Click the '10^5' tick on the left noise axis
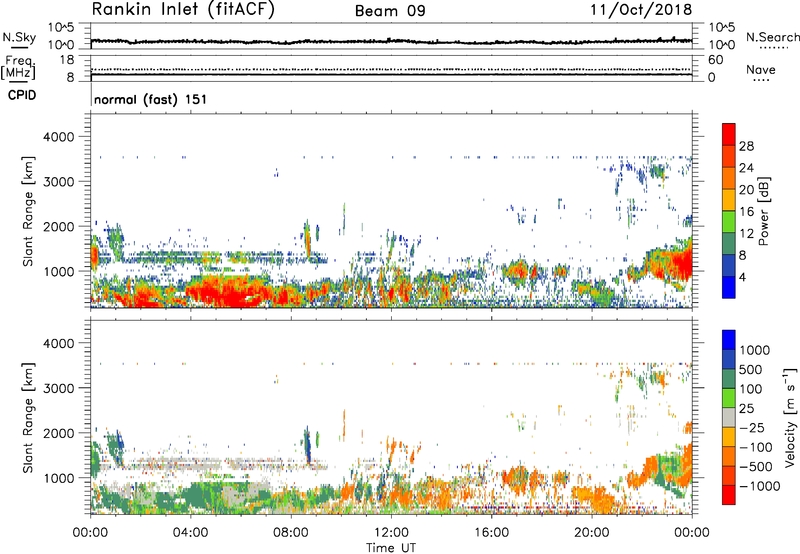800x554 pixels. point(61,28)
